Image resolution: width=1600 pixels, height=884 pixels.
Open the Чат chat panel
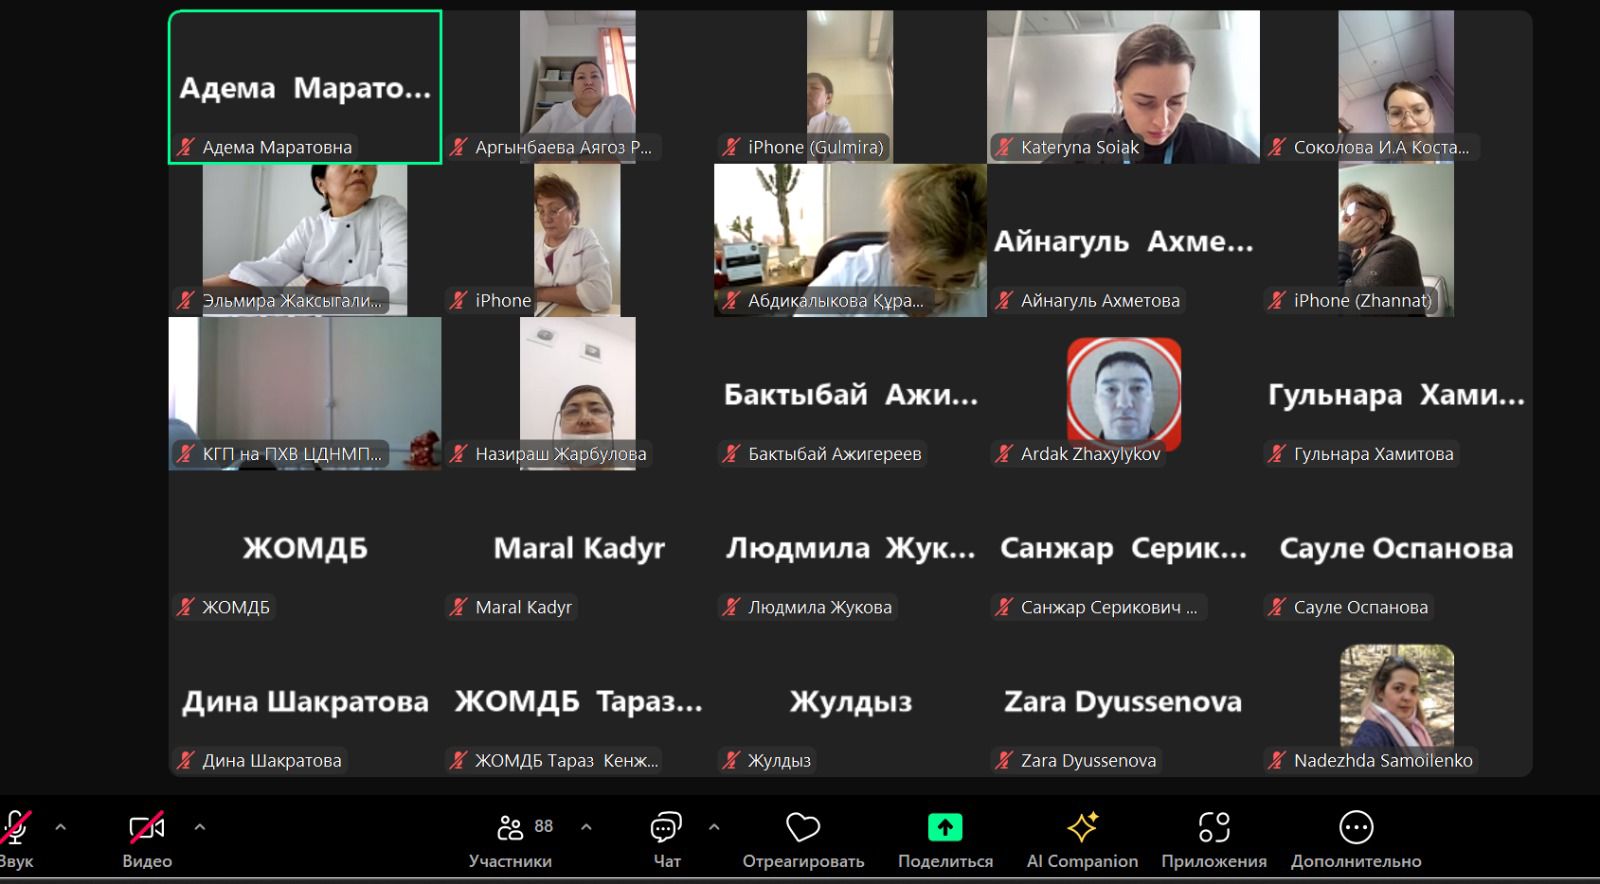[x=666, y=828]
